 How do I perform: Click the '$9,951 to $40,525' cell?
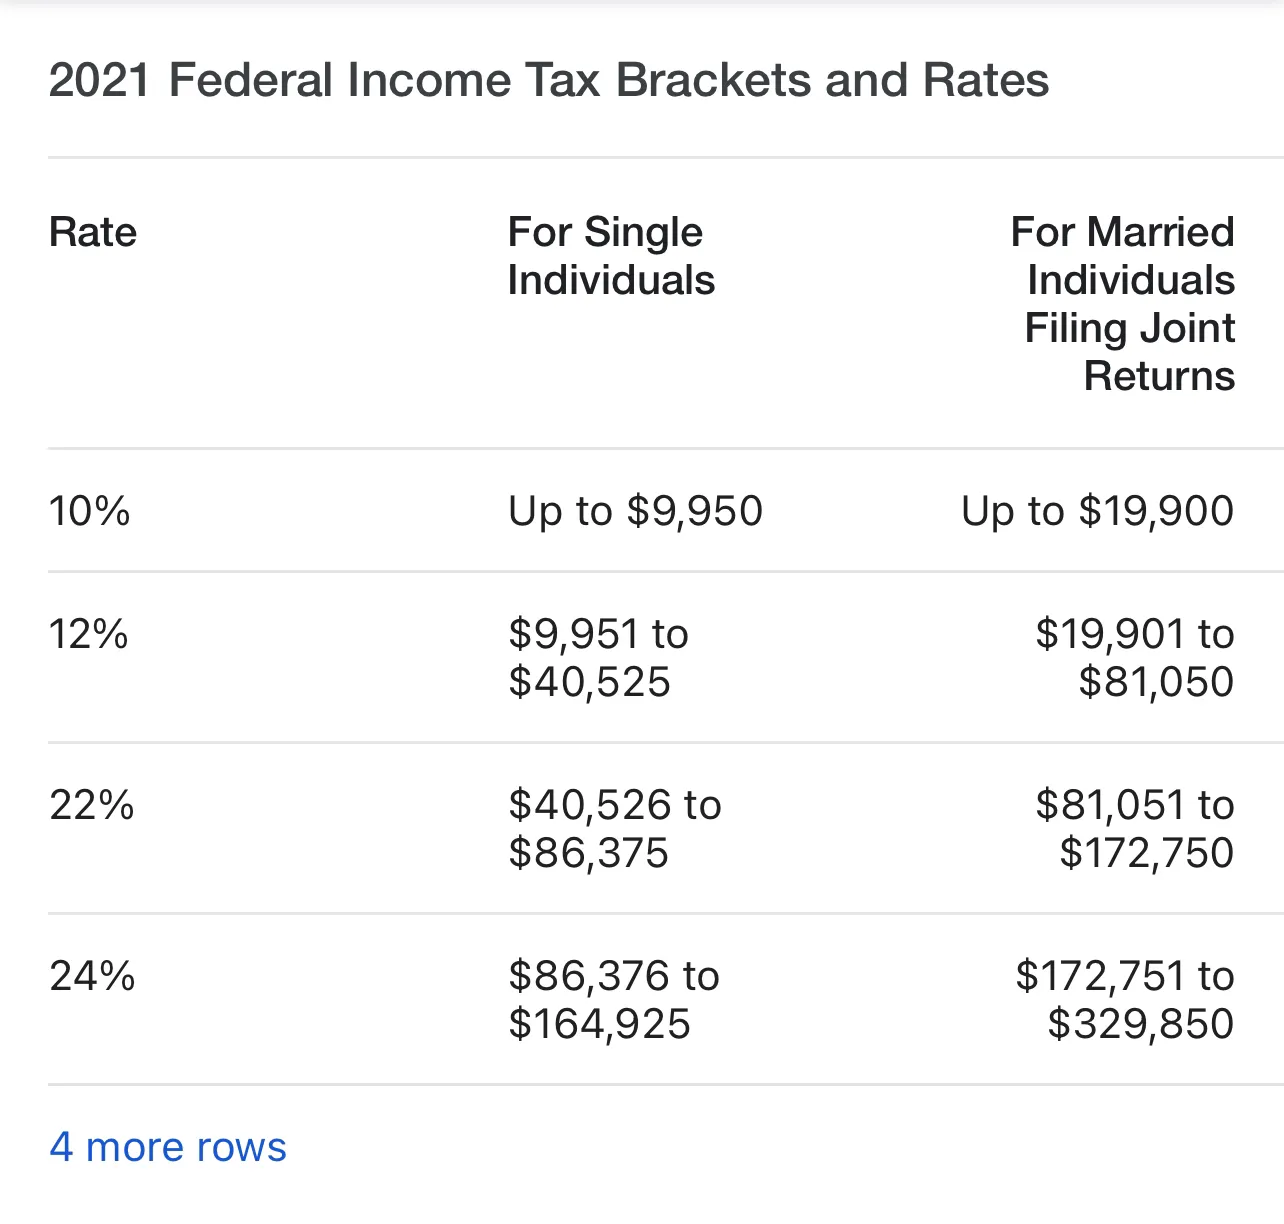[x=598, y=658]
